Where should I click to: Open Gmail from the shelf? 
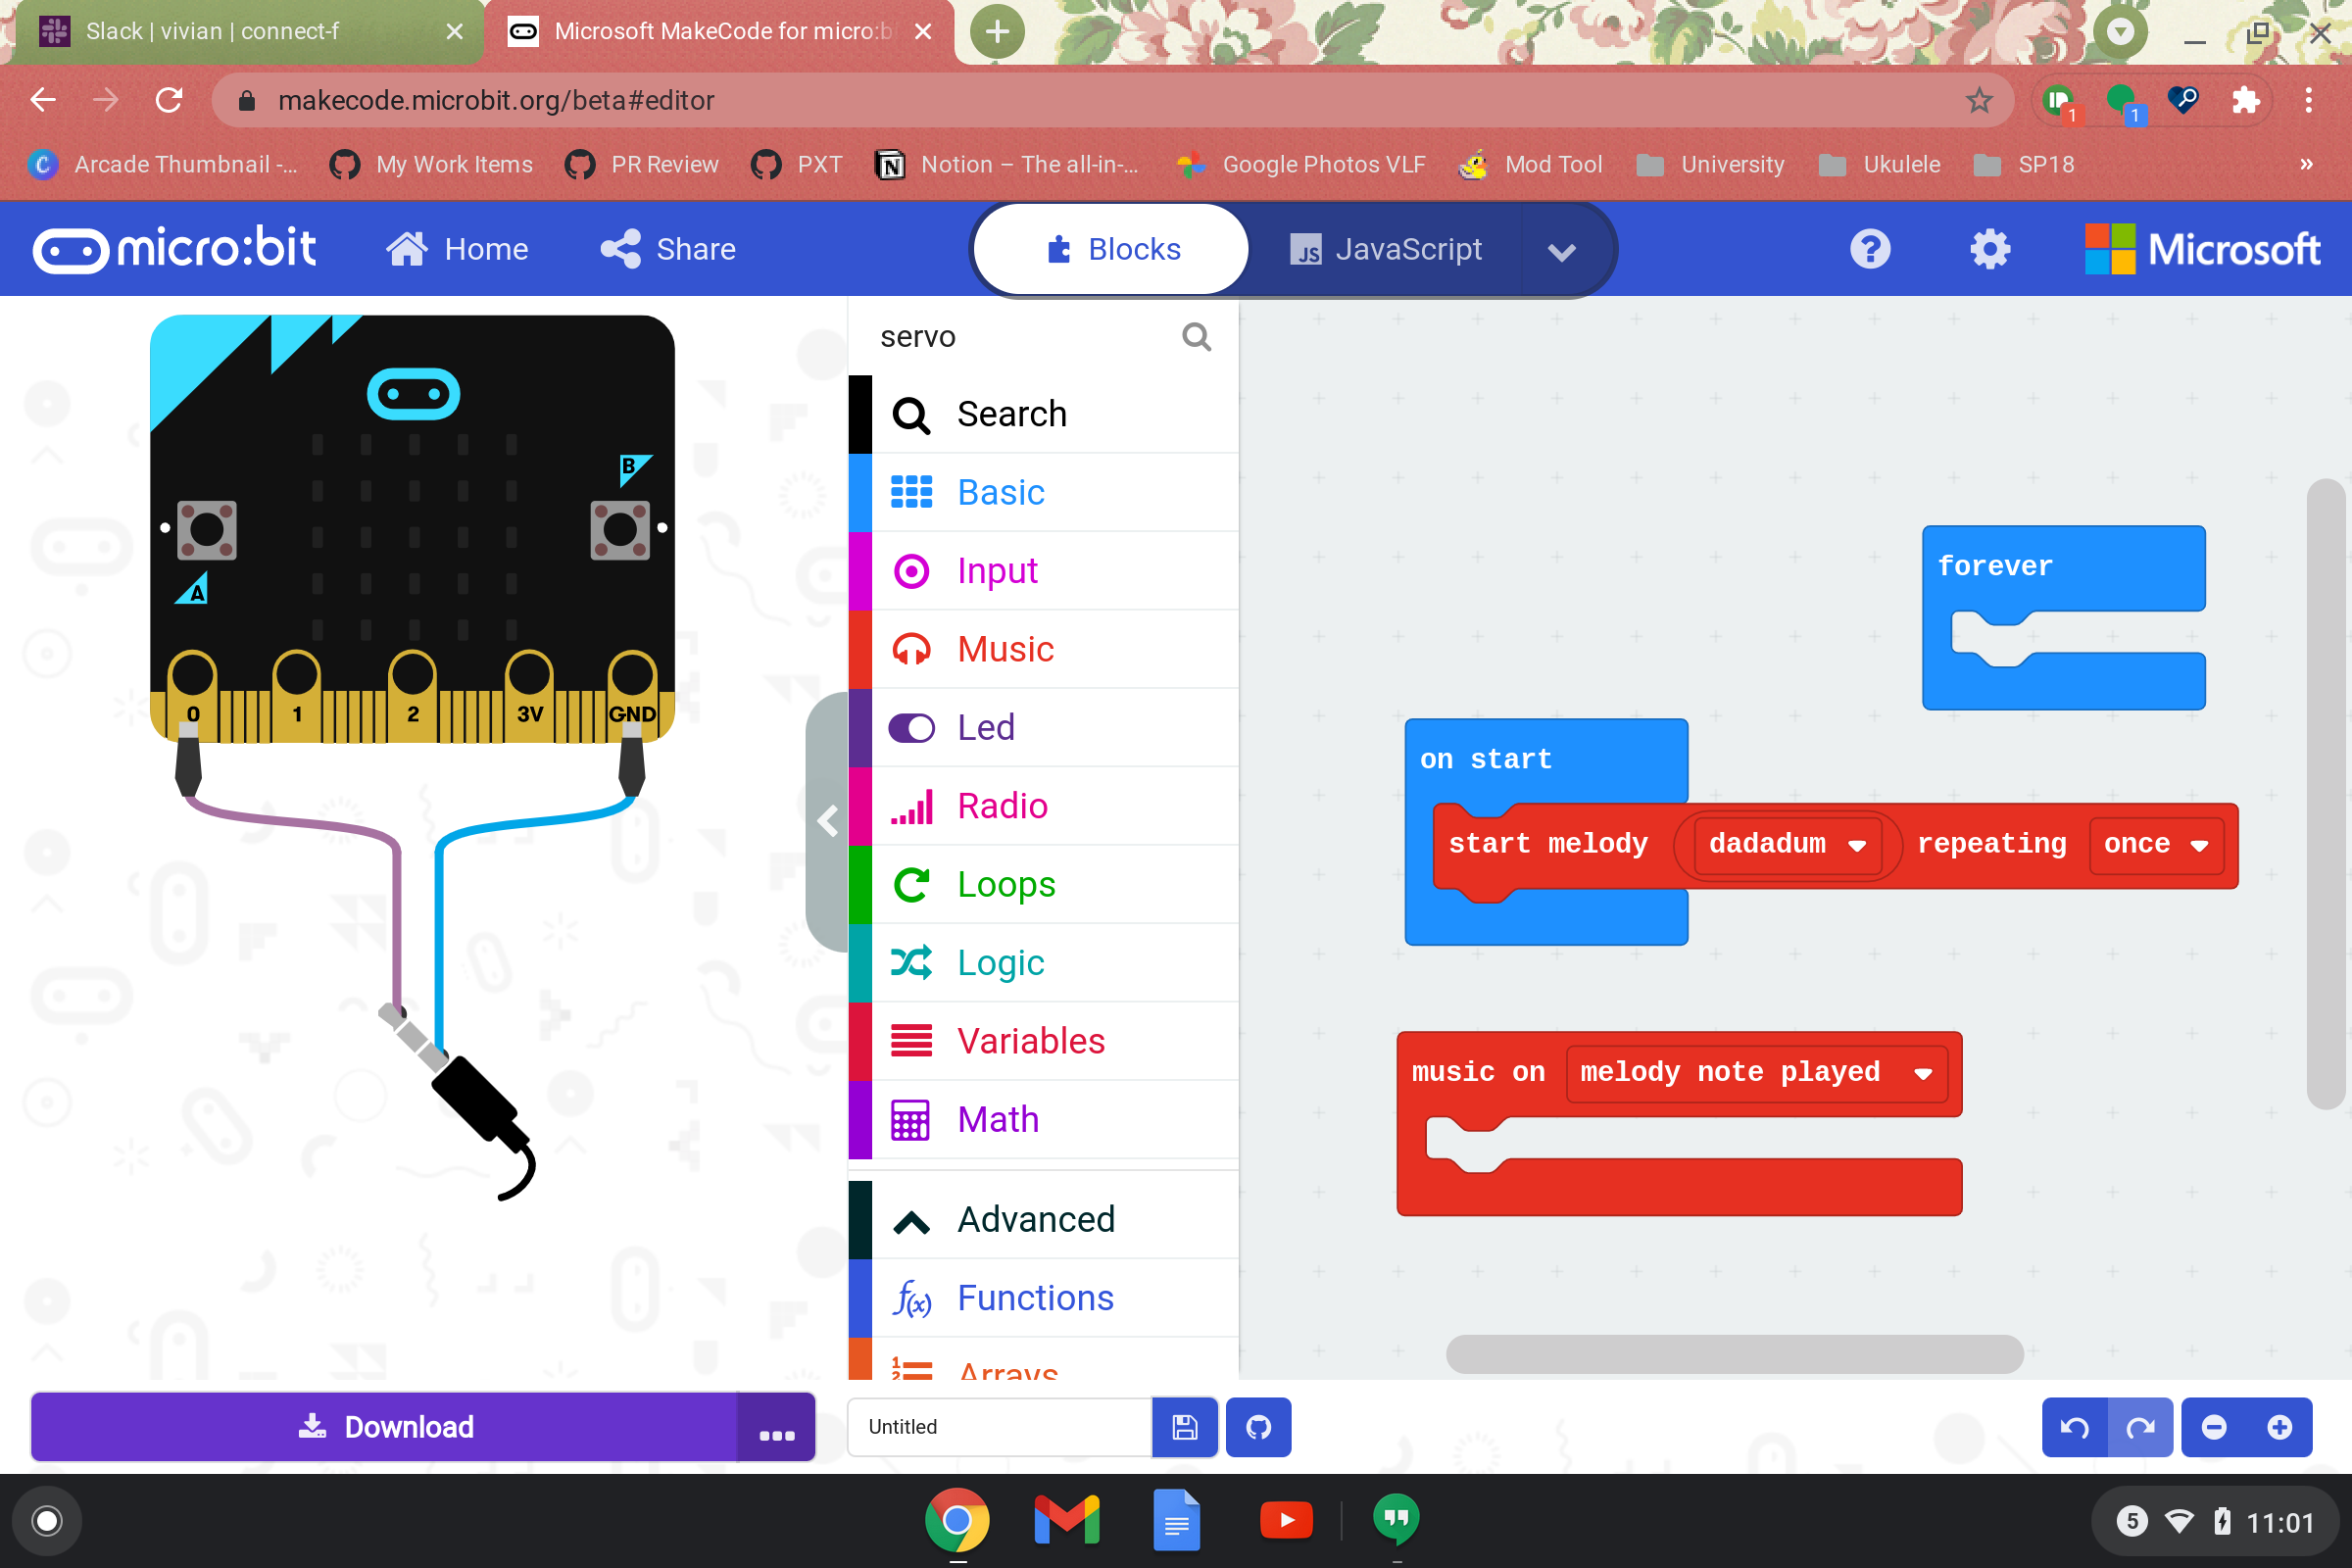point(1067,1521)
